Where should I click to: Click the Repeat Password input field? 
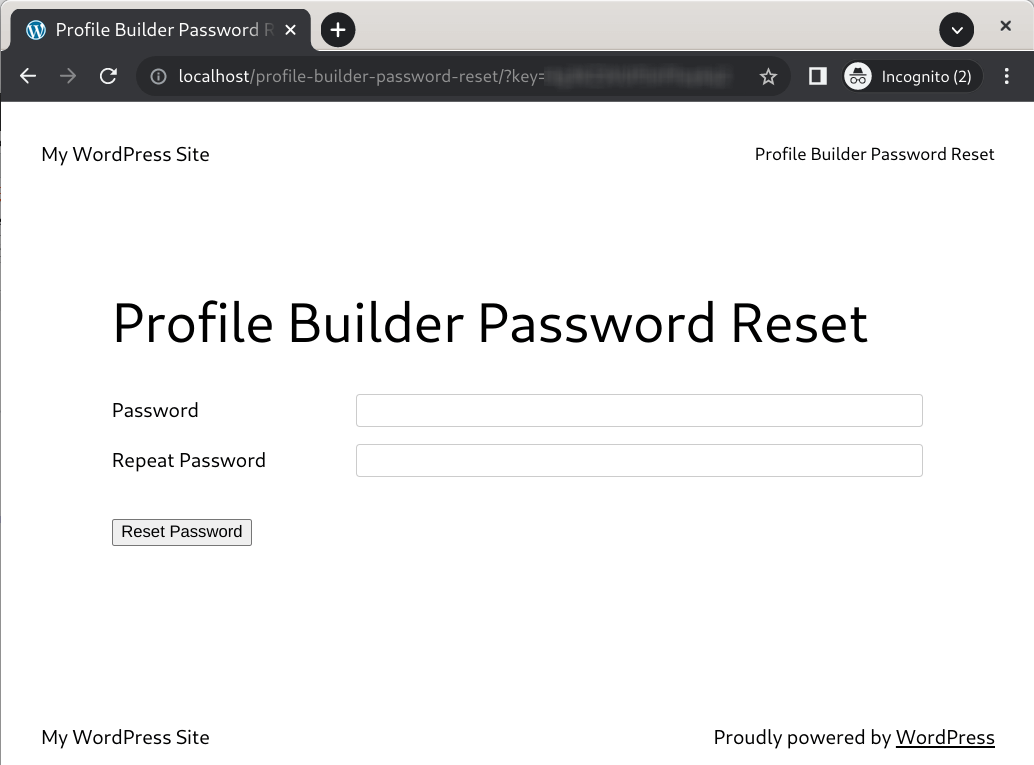639,460
